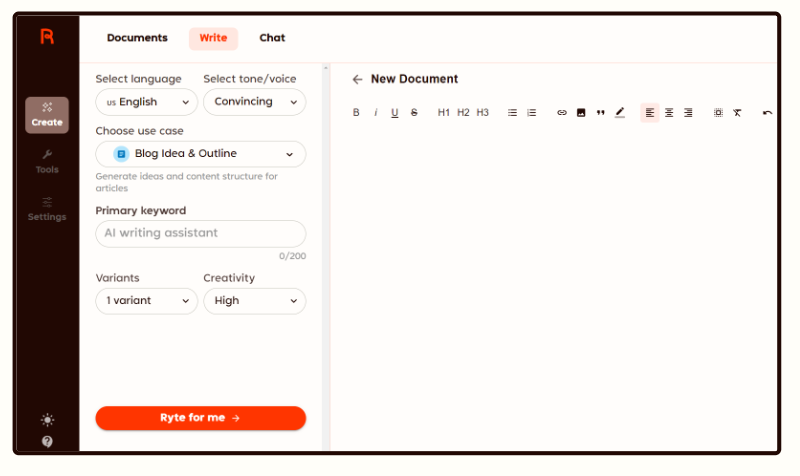Switch to the Documents tab

pos(137,38)
